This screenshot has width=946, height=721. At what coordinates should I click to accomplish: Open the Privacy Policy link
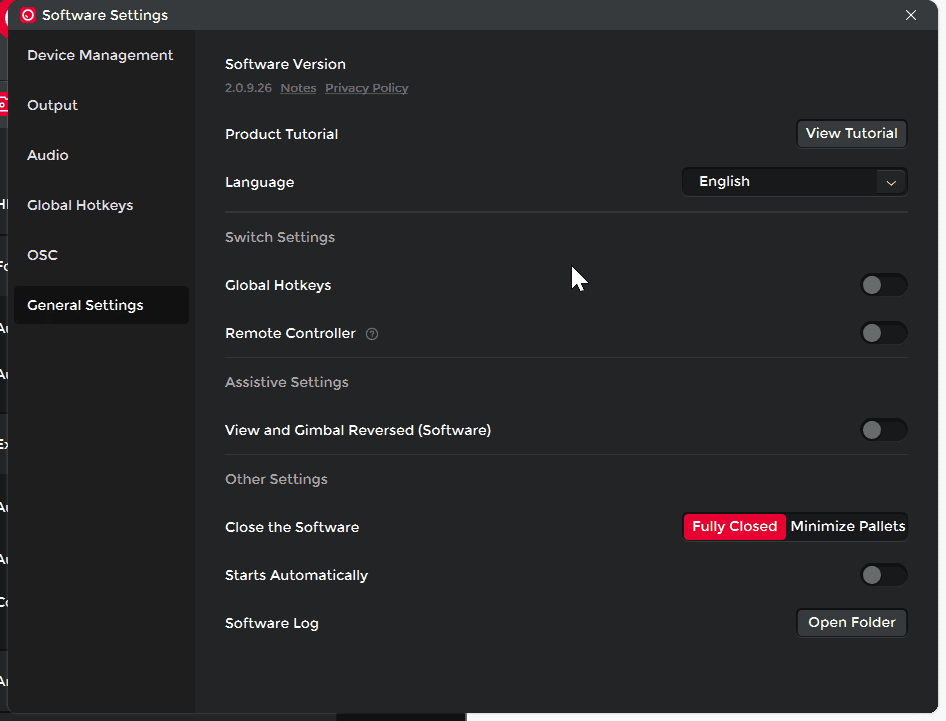366,88
